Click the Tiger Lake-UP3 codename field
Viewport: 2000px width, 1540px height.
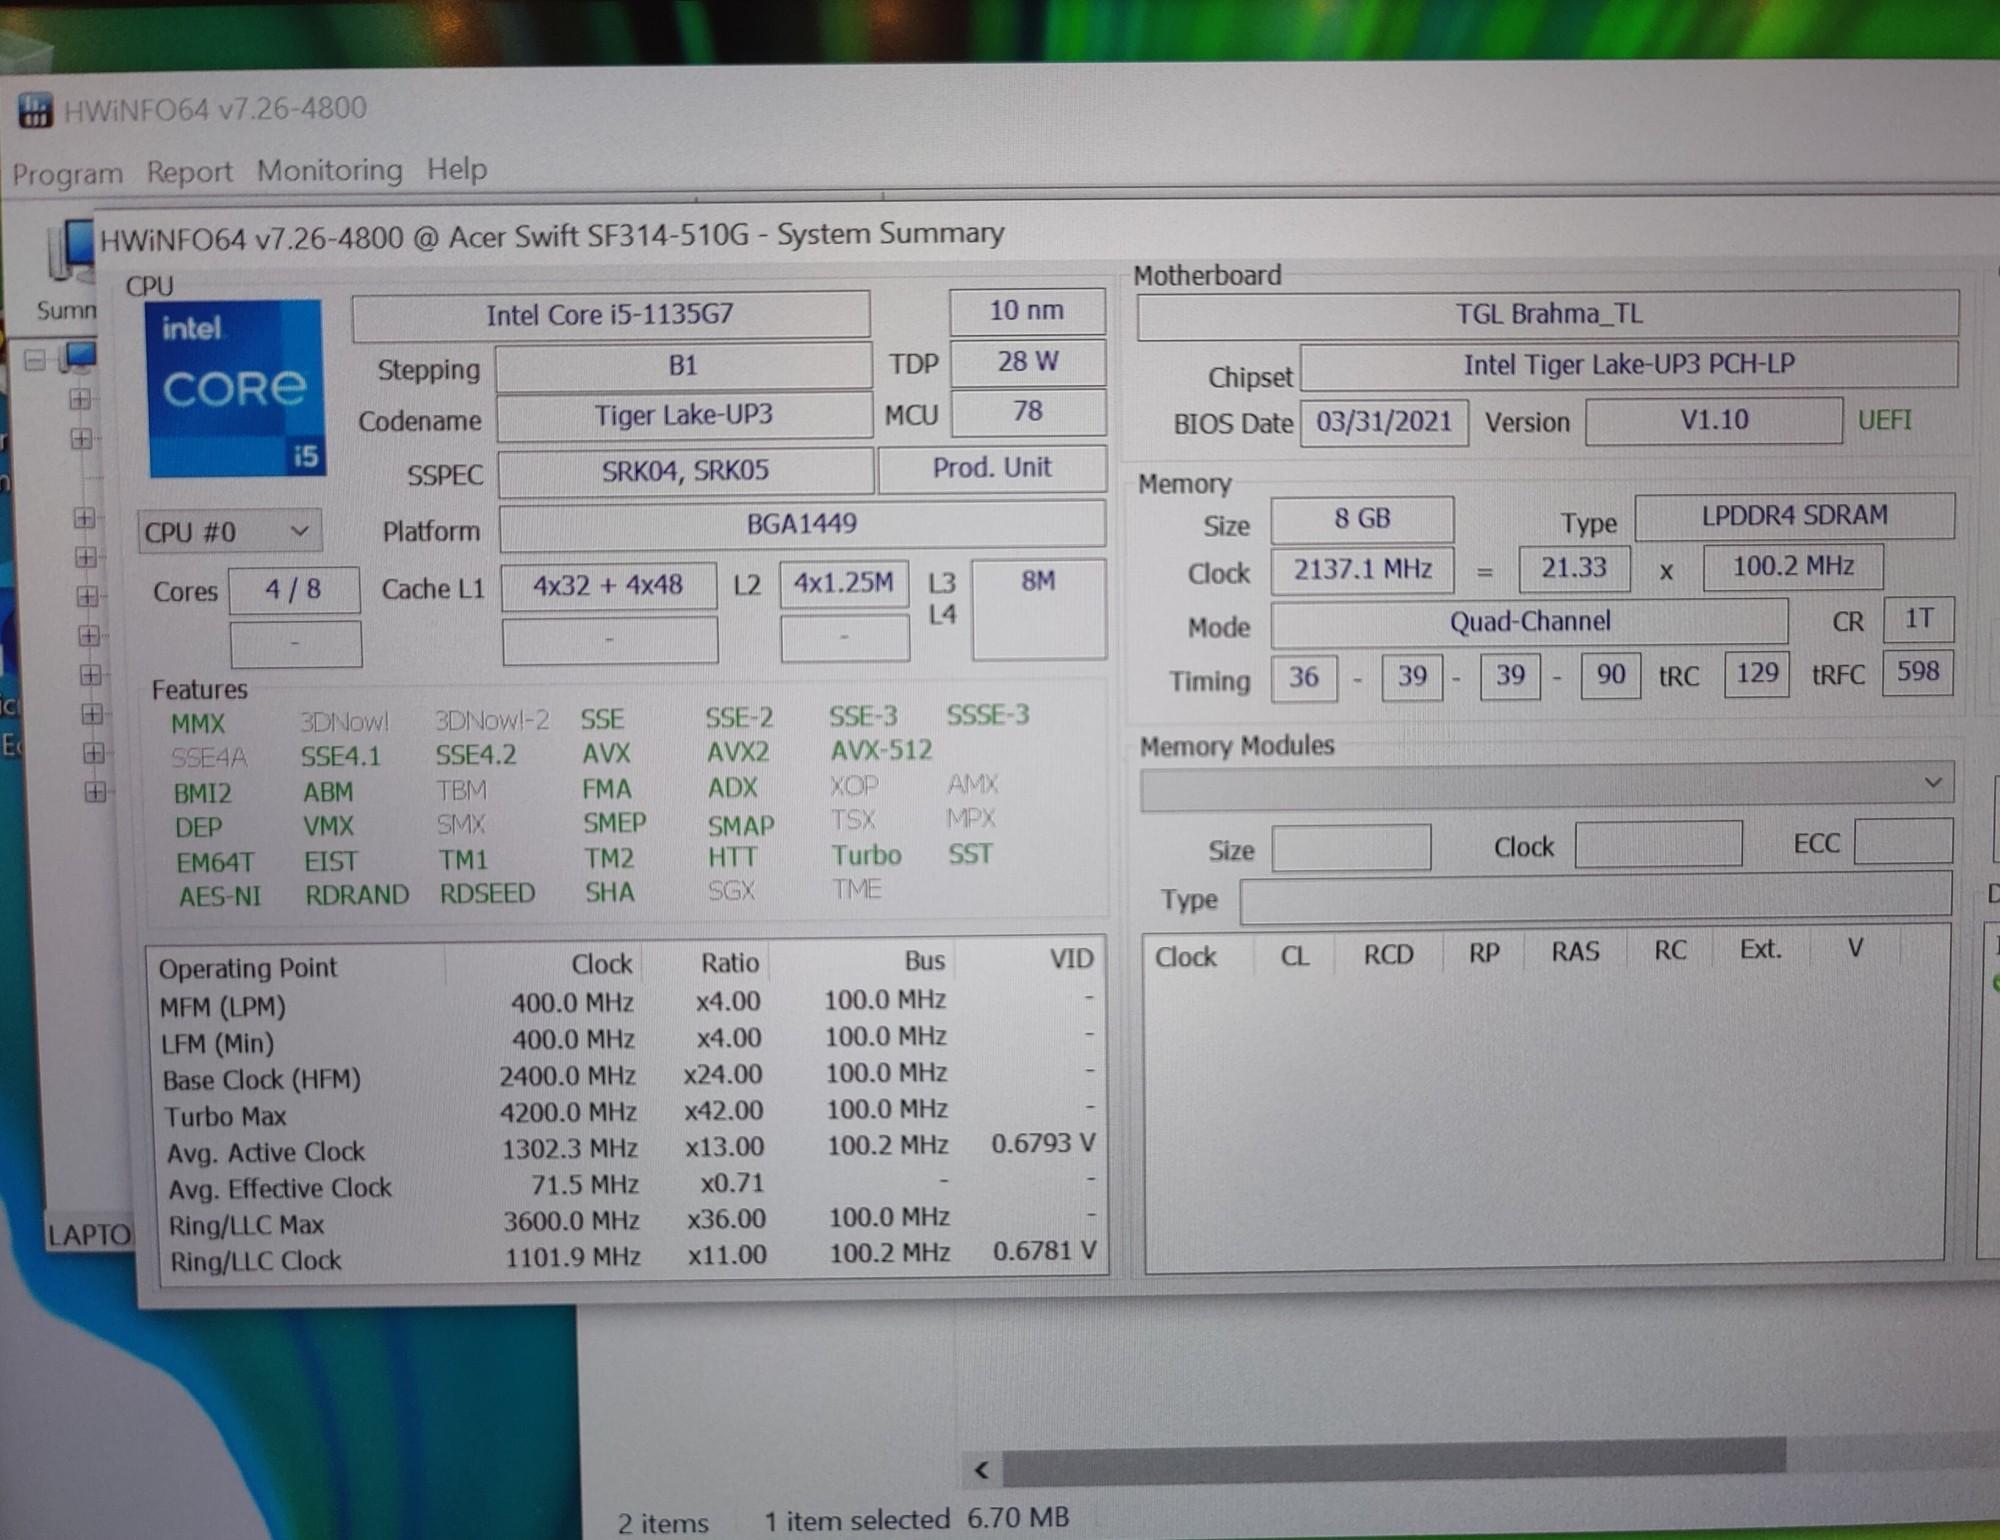684,415
